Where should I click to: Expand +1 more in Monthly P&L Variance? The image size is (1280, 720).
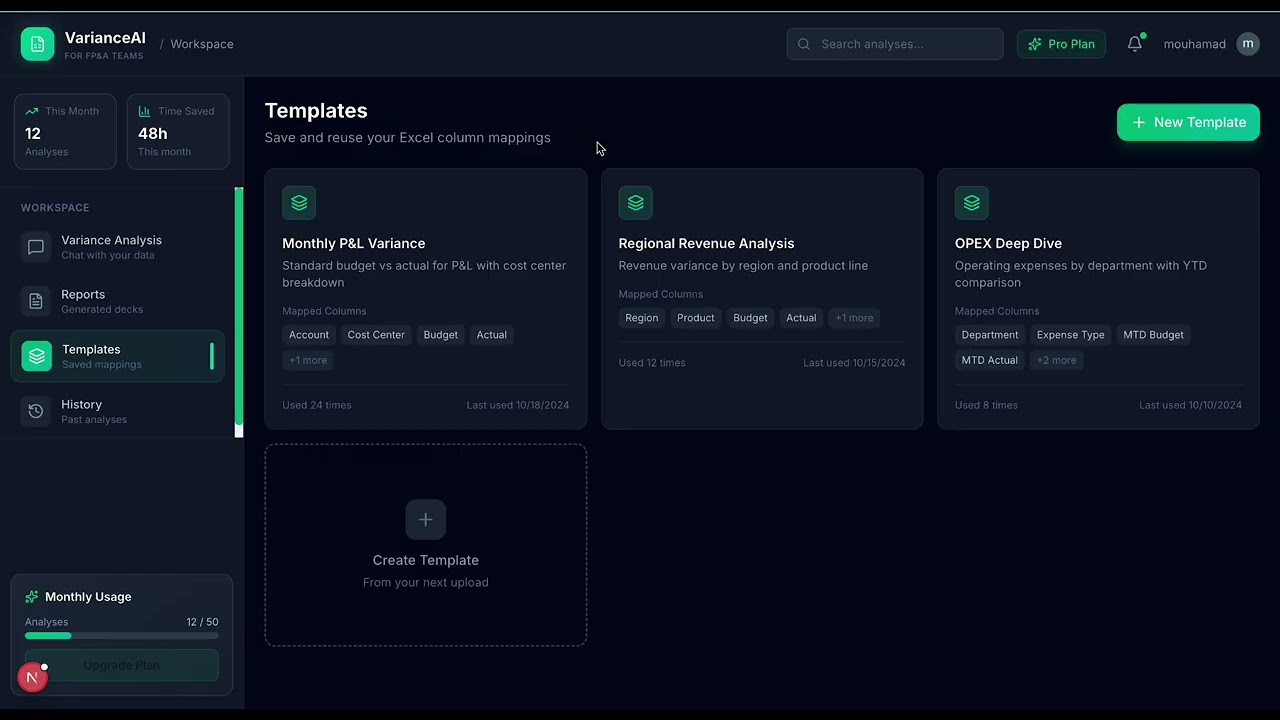(308, 360)
